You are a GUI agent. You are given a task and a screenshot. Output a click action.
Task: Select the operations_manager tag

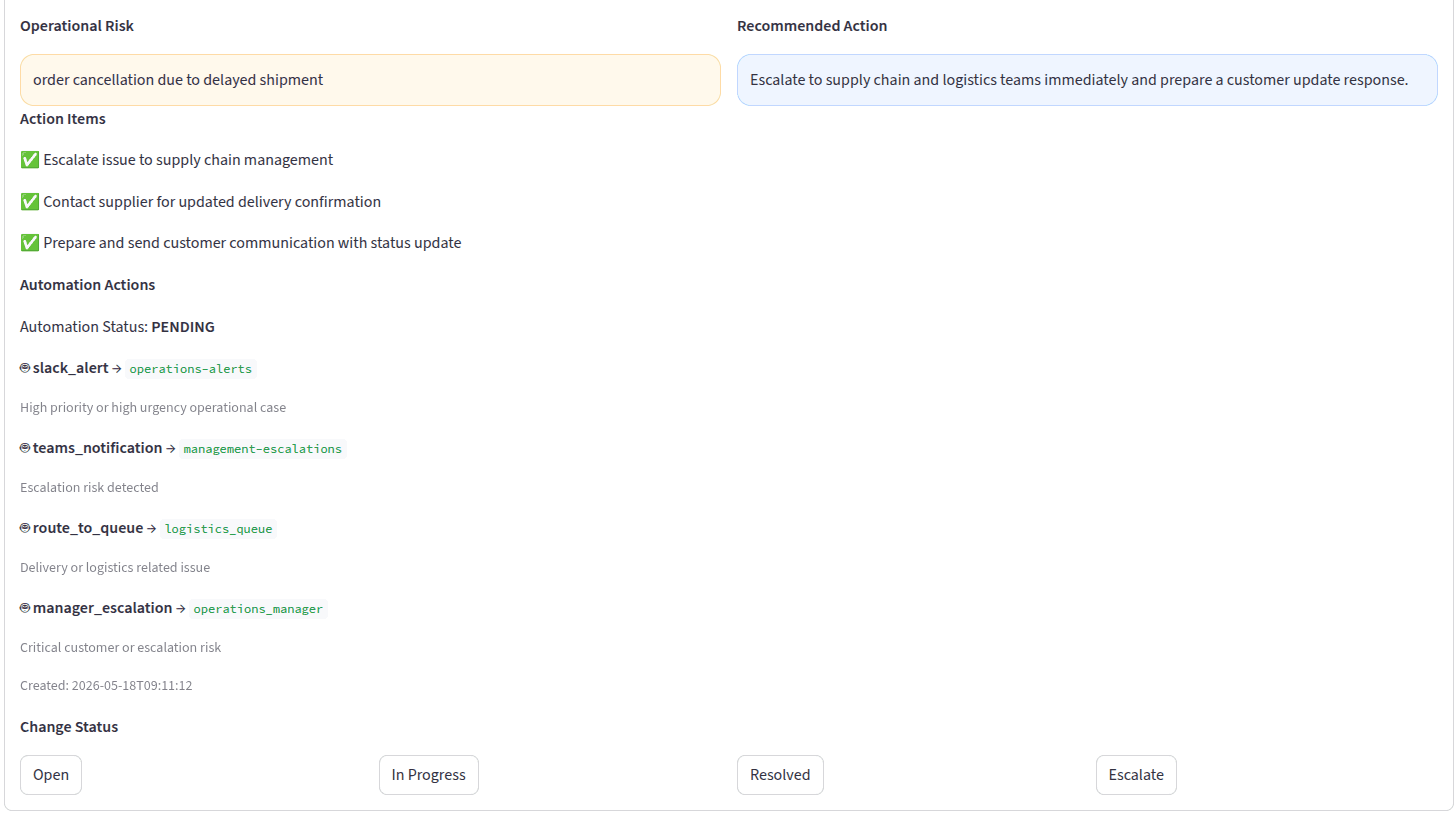click(x=258, y=609)
